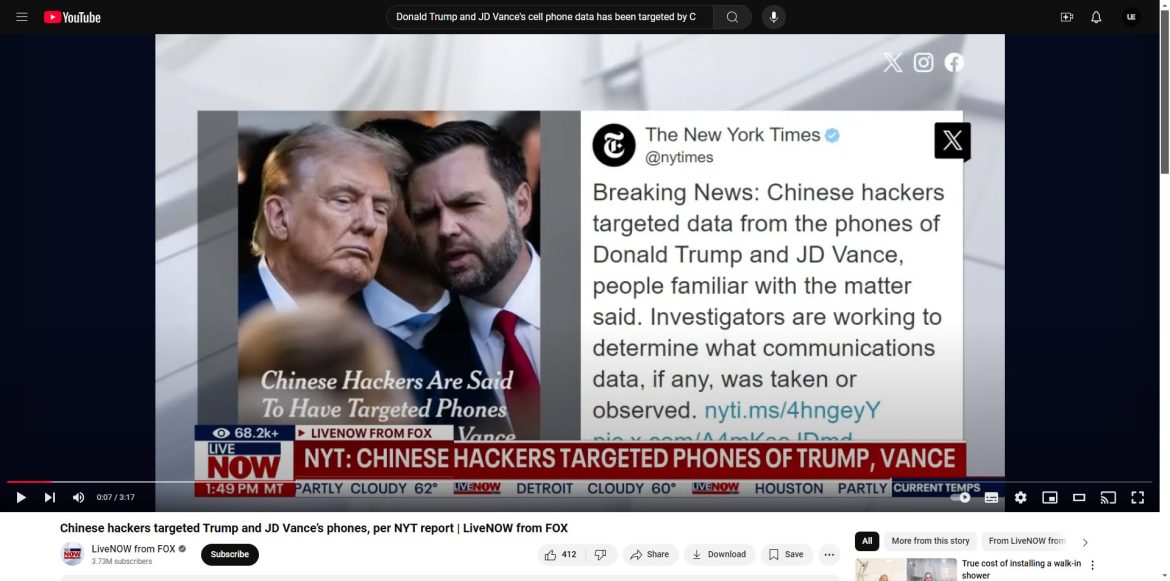1170x581 pixels.
Task: Mute the video volume
Action: [x=78, y=497]
